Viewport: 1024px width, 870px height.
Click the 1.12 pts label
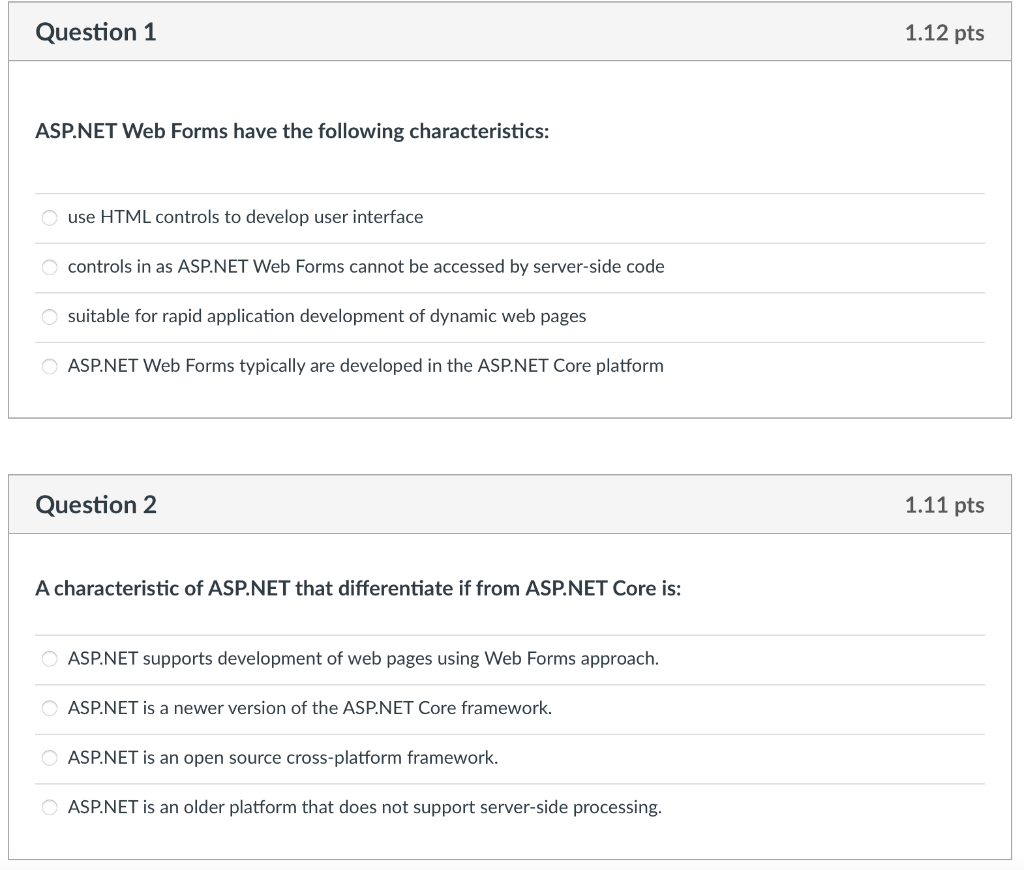tap(944, 32)
